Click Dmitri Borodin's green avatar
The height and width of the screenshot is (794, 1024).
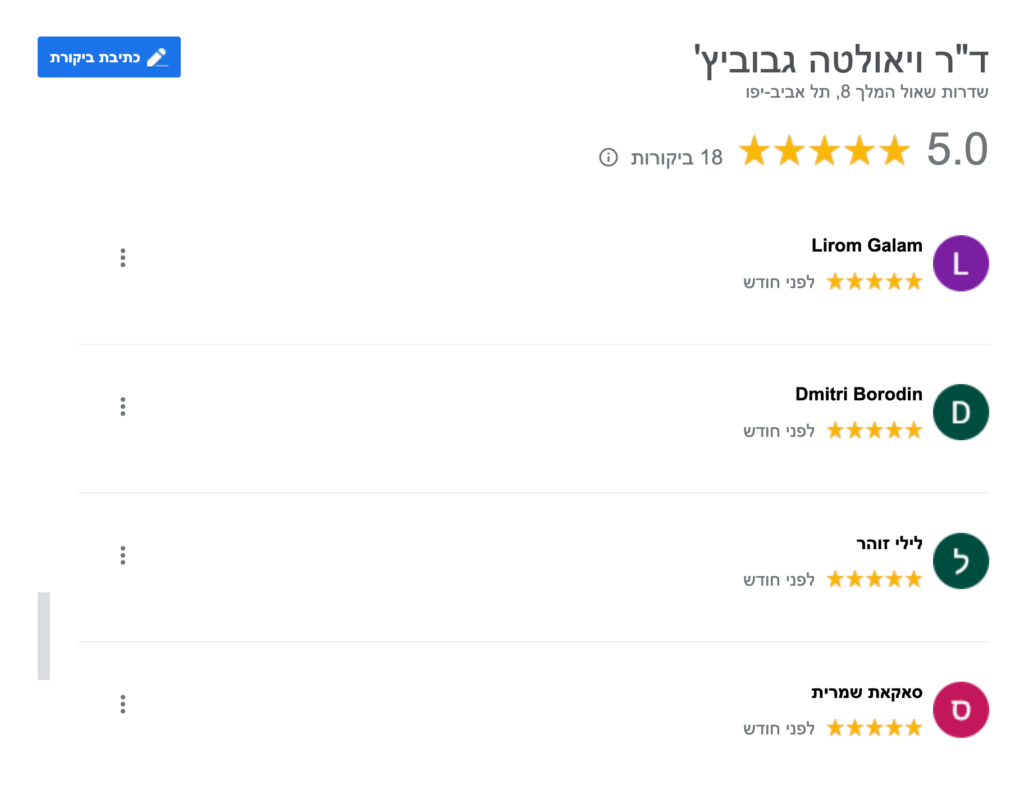(x=960, y=412)
